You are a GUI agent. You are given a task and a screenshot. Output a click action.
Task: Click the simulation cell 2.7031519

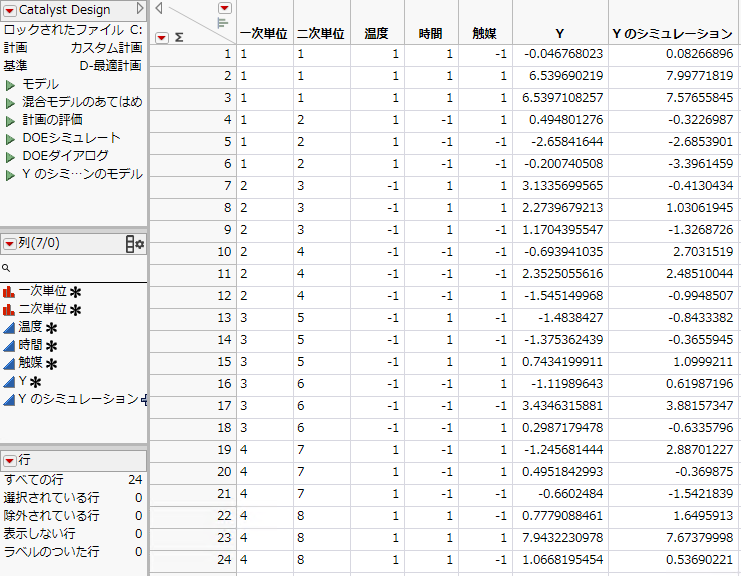point(673,252)
